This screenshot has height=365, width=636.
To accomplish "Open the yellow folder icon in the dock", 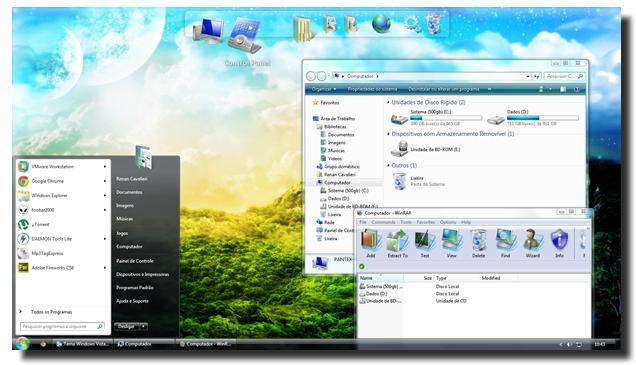I will [302, 28].
